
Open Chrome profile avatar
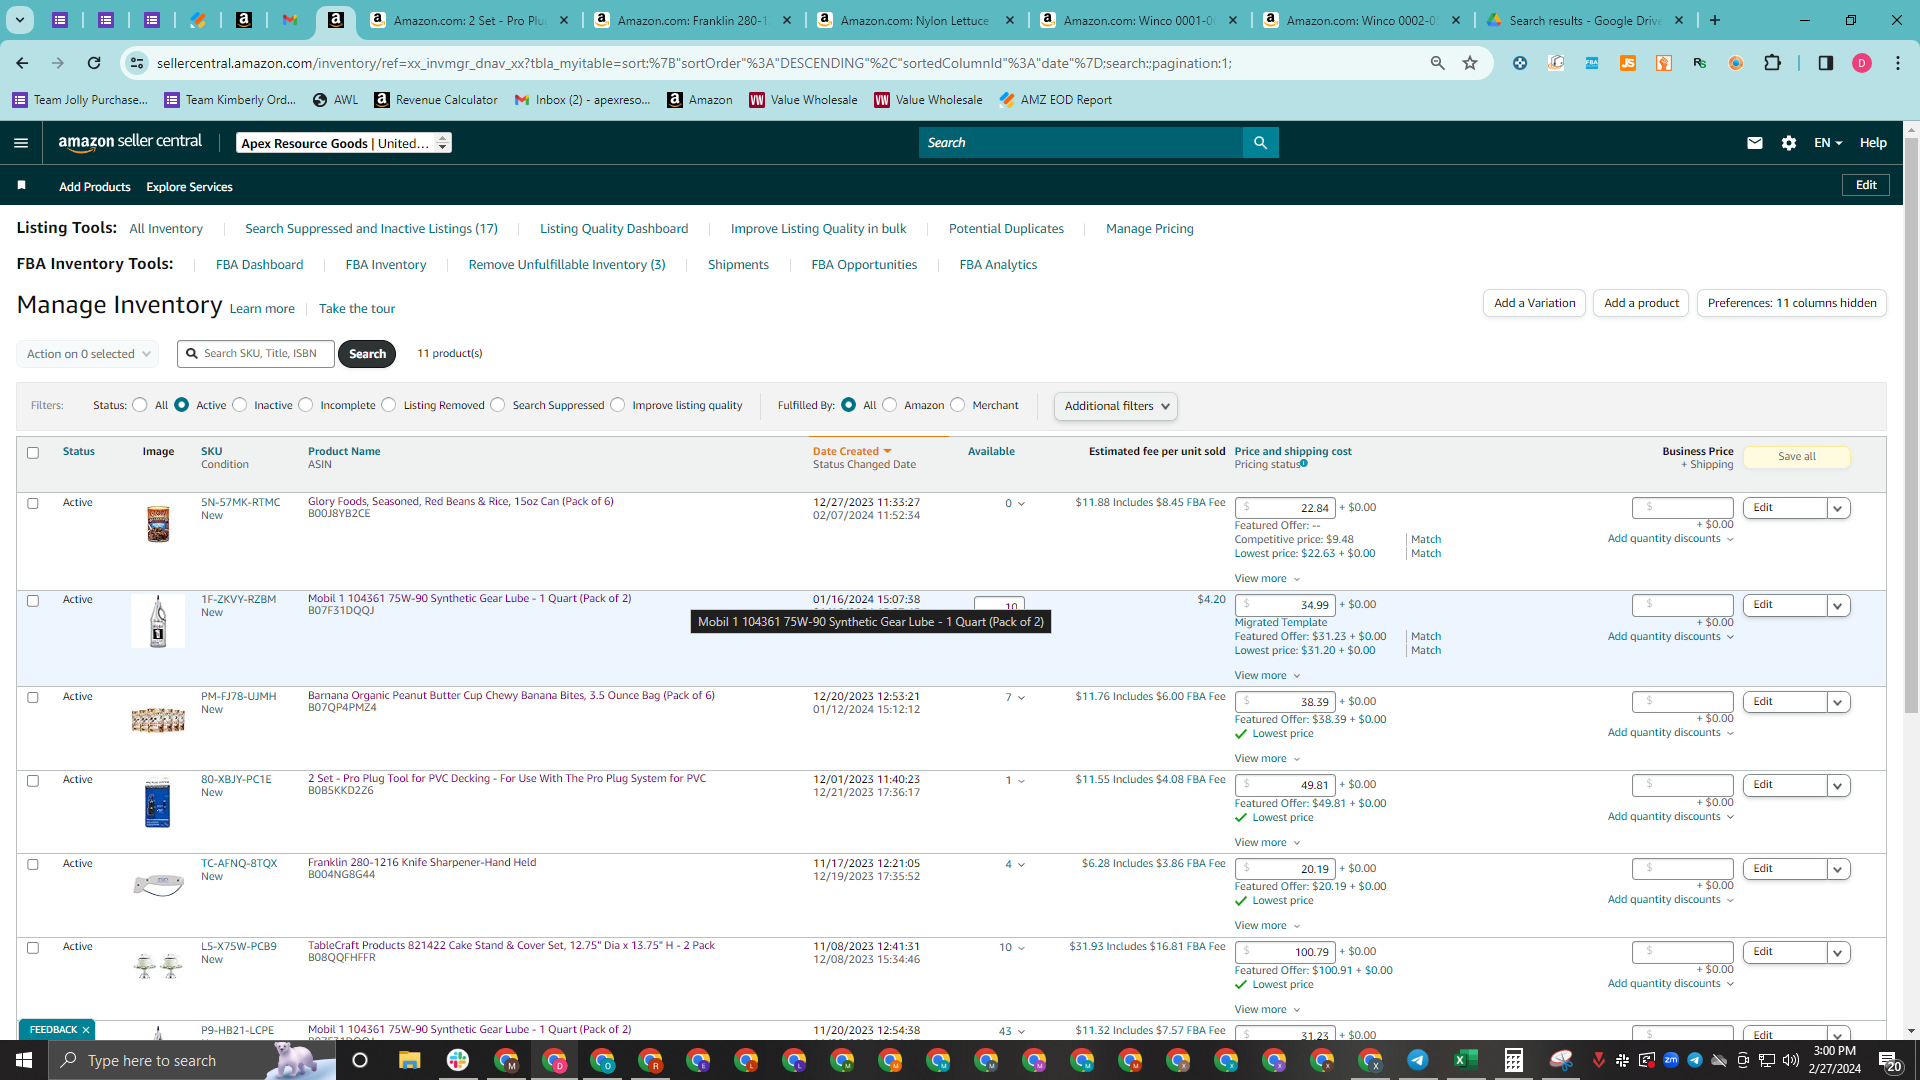1862,63
